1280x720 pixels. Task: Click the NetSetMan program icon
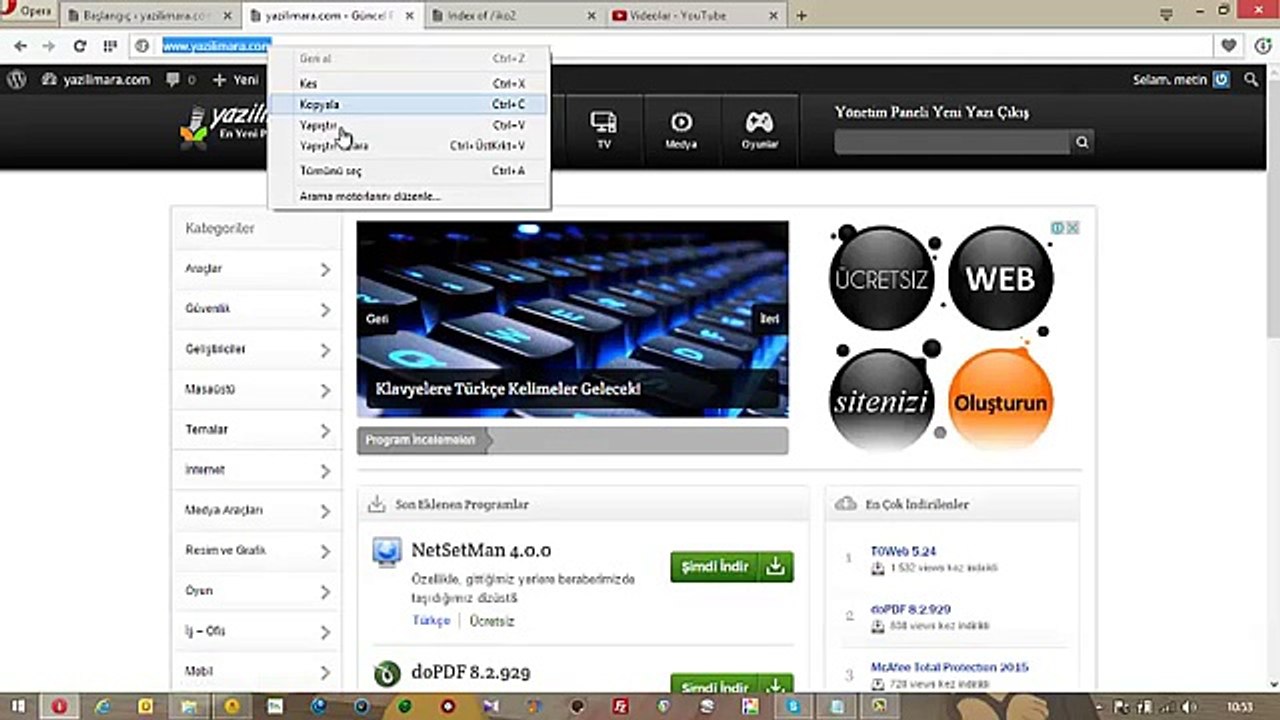pyautogui.click(x=386, y=552)
